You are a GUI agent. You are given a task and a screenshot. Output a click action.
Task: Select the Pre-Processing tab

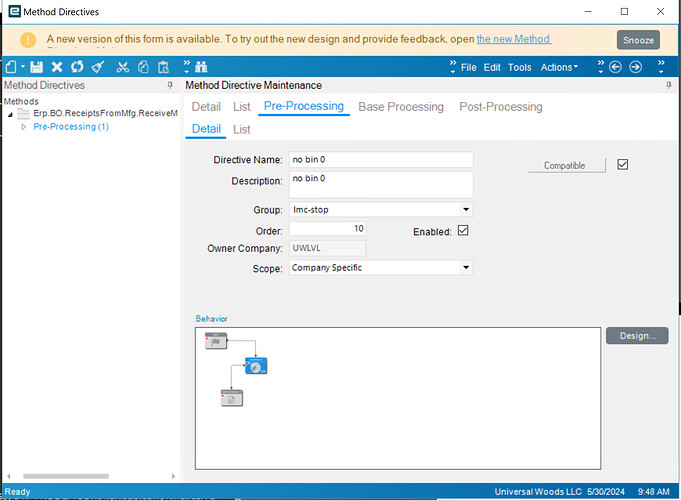[304, 106]
